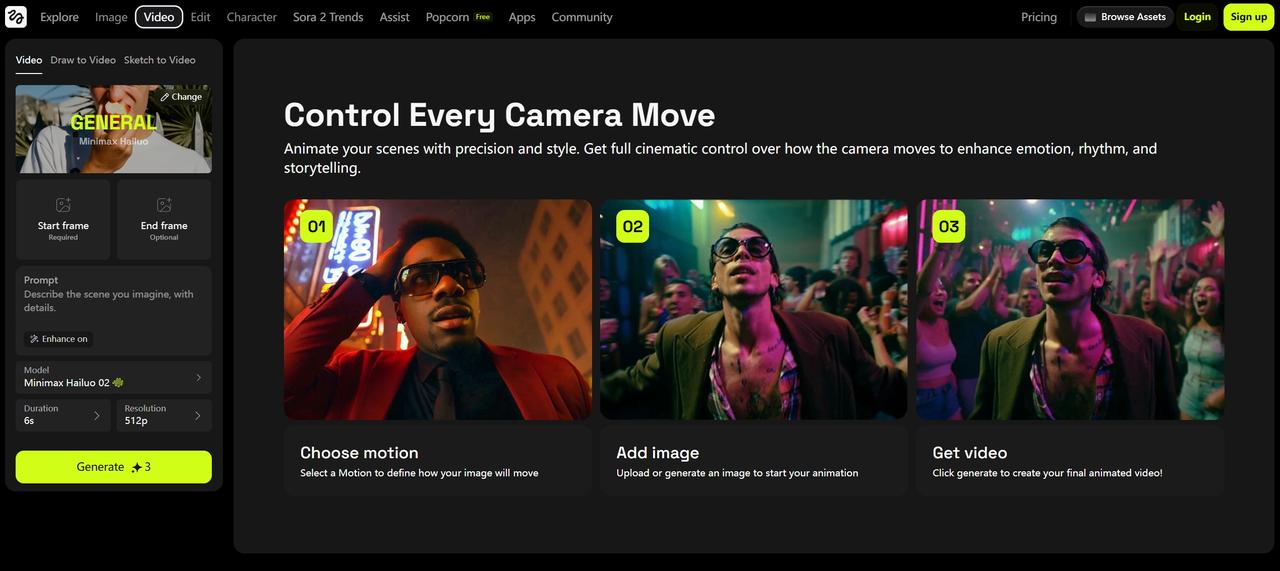This screenshot has width=1280, height=571.
Task: Click into the Prompt description field
Action: coord(112,301)
